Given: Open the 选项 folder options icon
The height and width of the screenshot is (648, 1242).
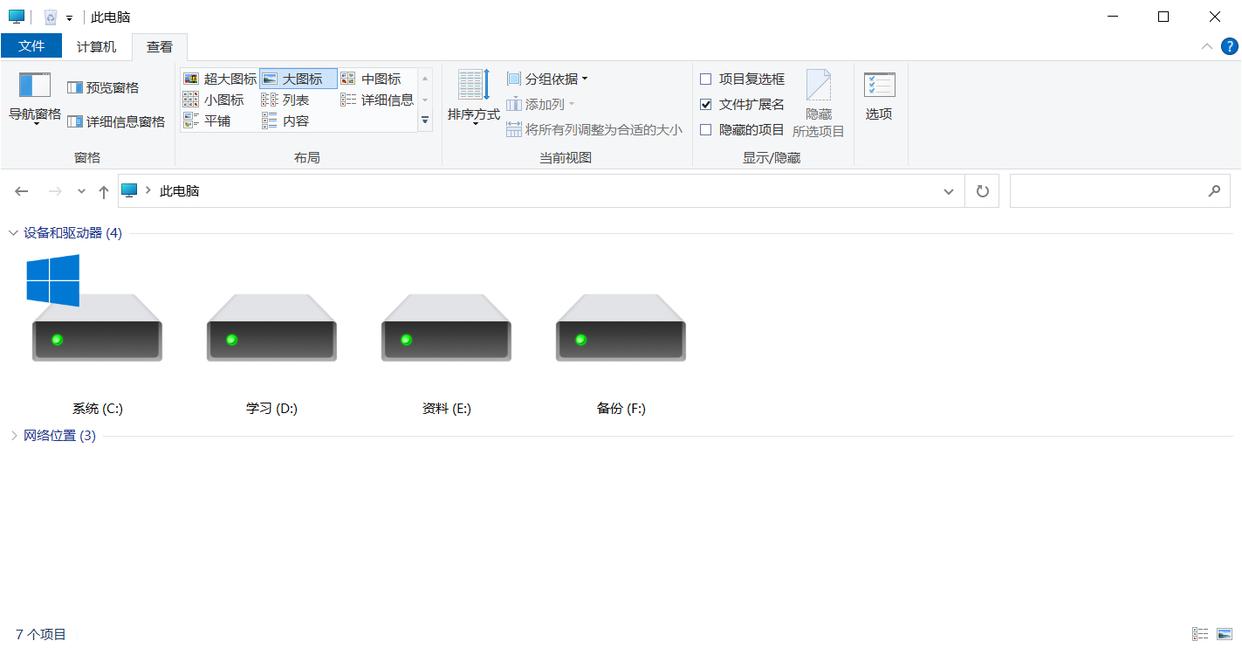Looking at the screenshot, I should pos(879,97).
